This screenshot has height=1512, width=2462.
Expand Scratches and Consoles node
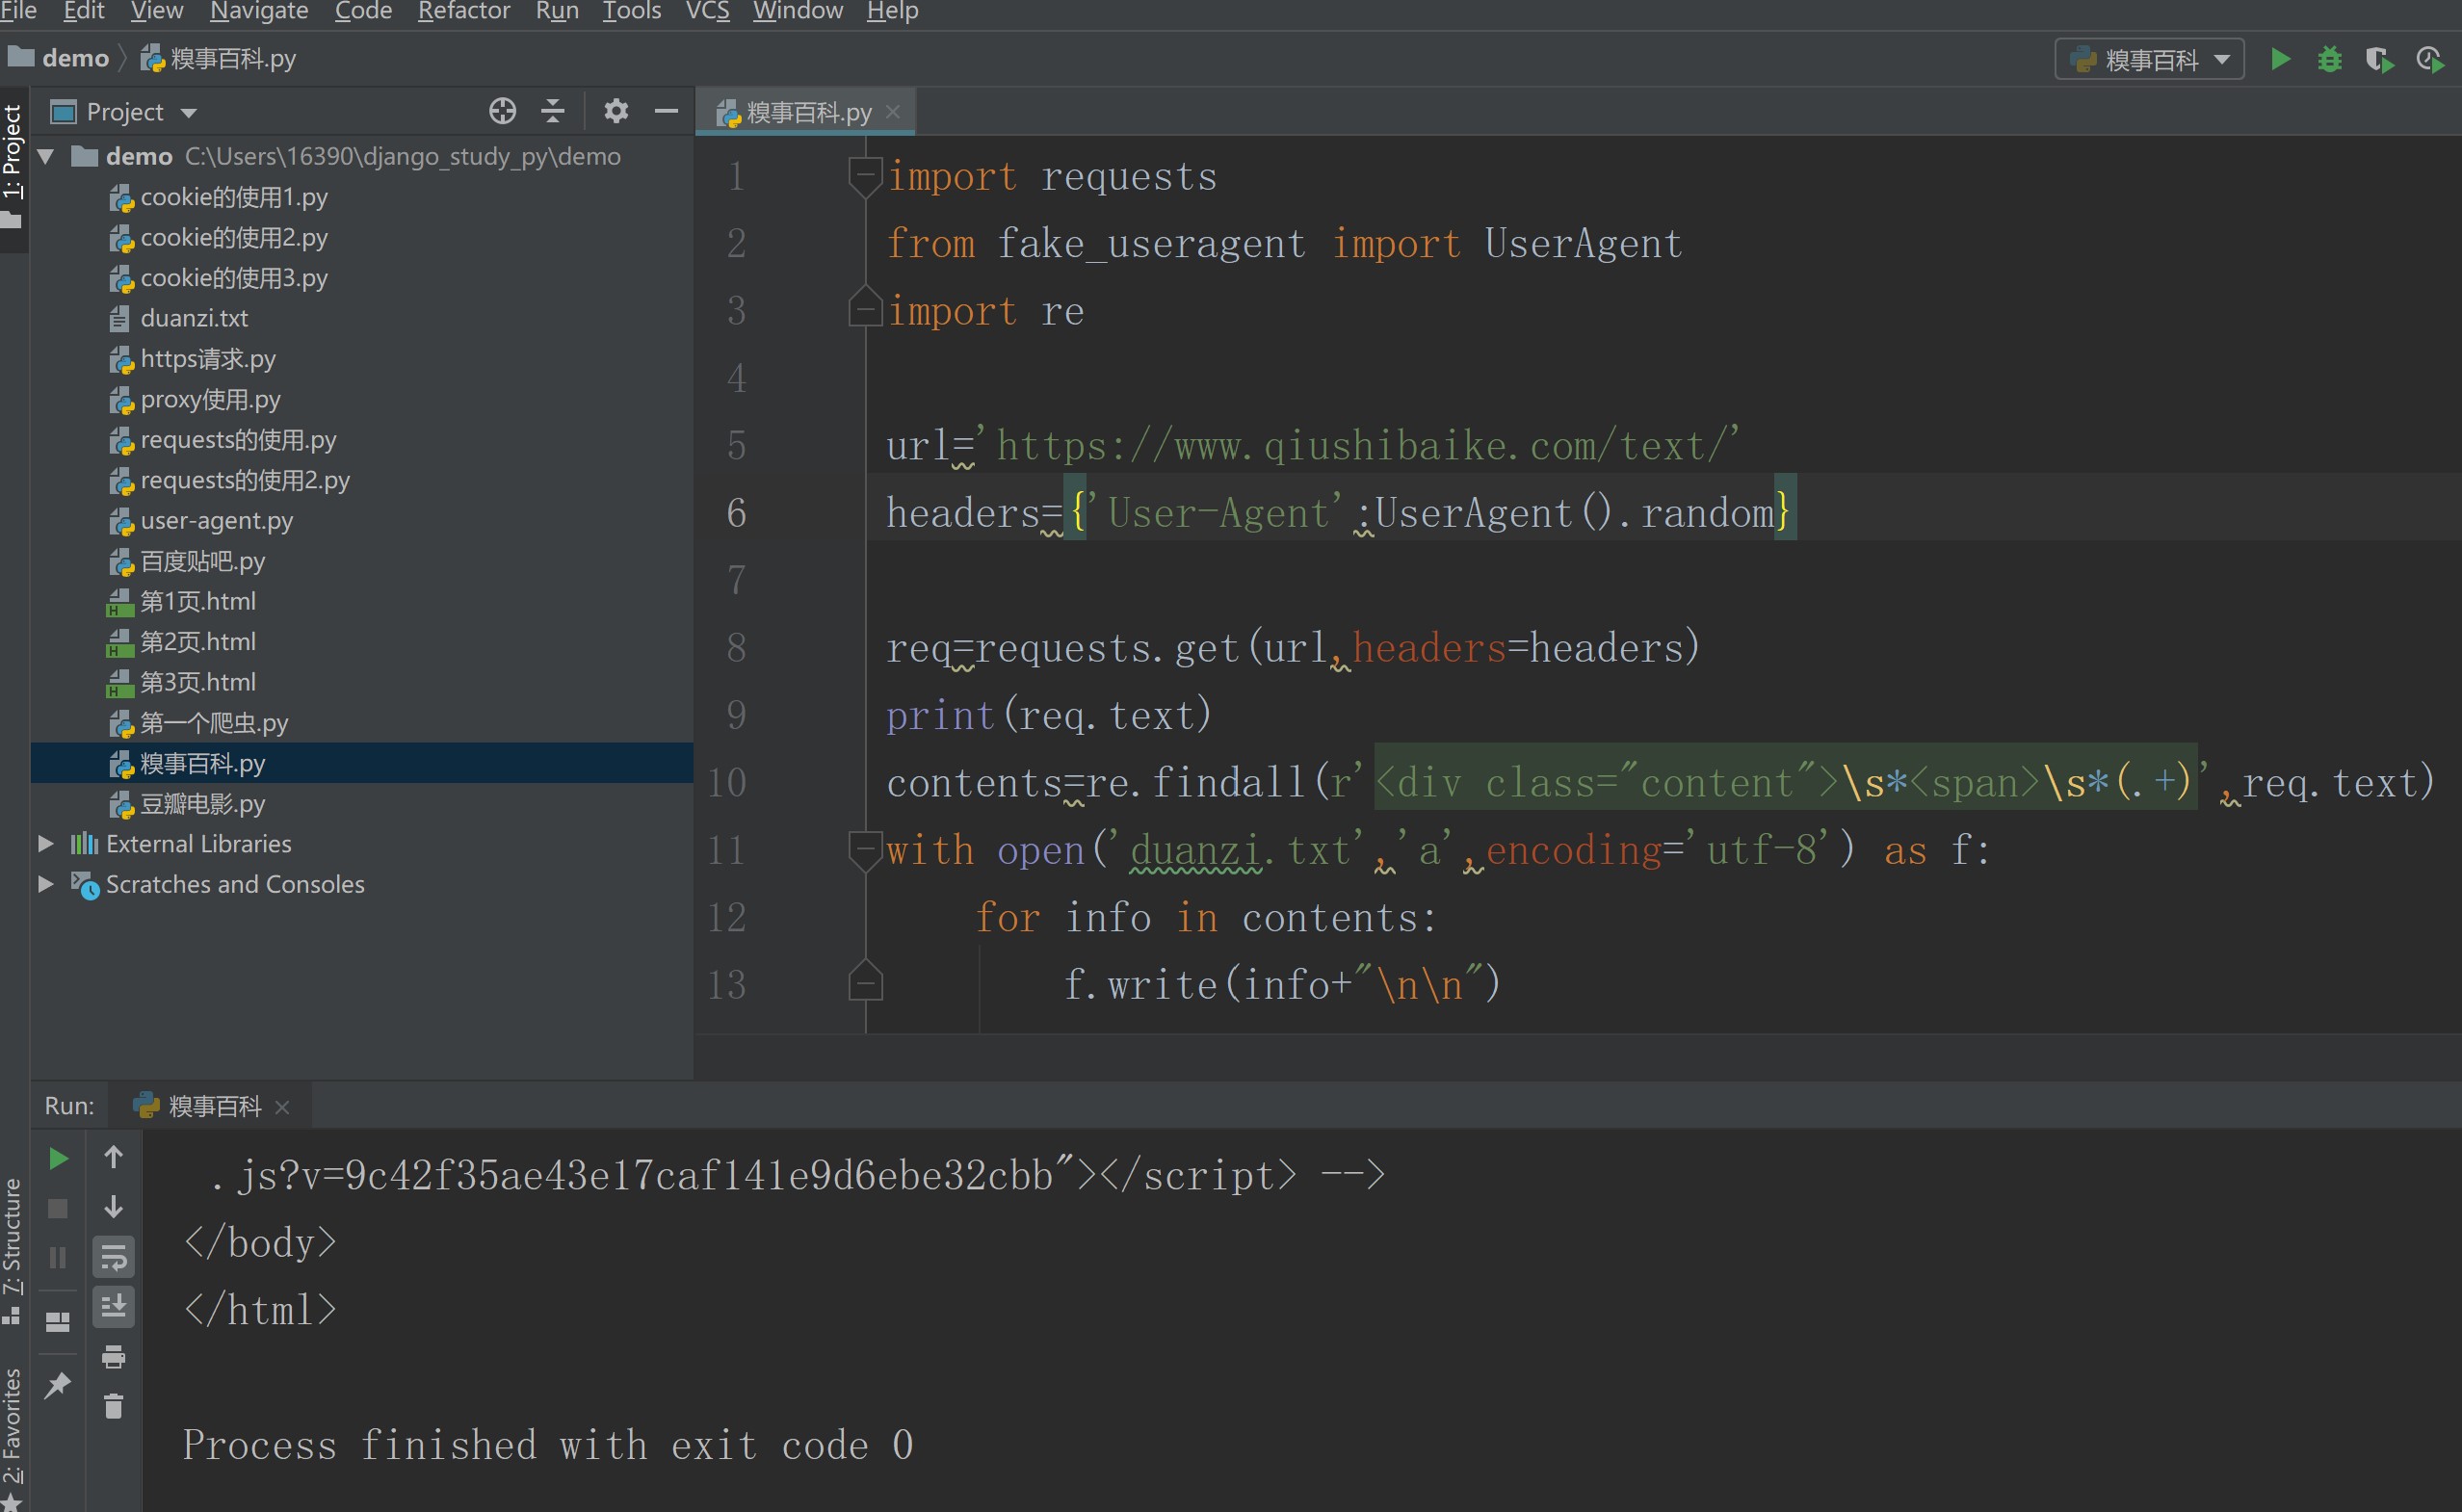[x=46, y=884]
